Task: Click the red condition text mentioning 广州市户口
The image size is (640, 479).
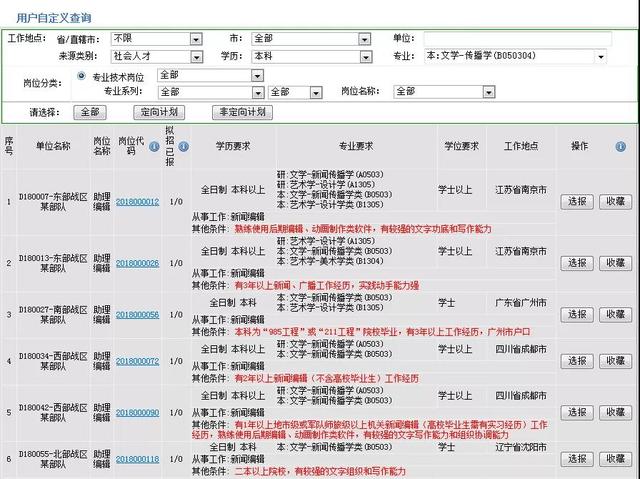Action: tap(382, 332)
